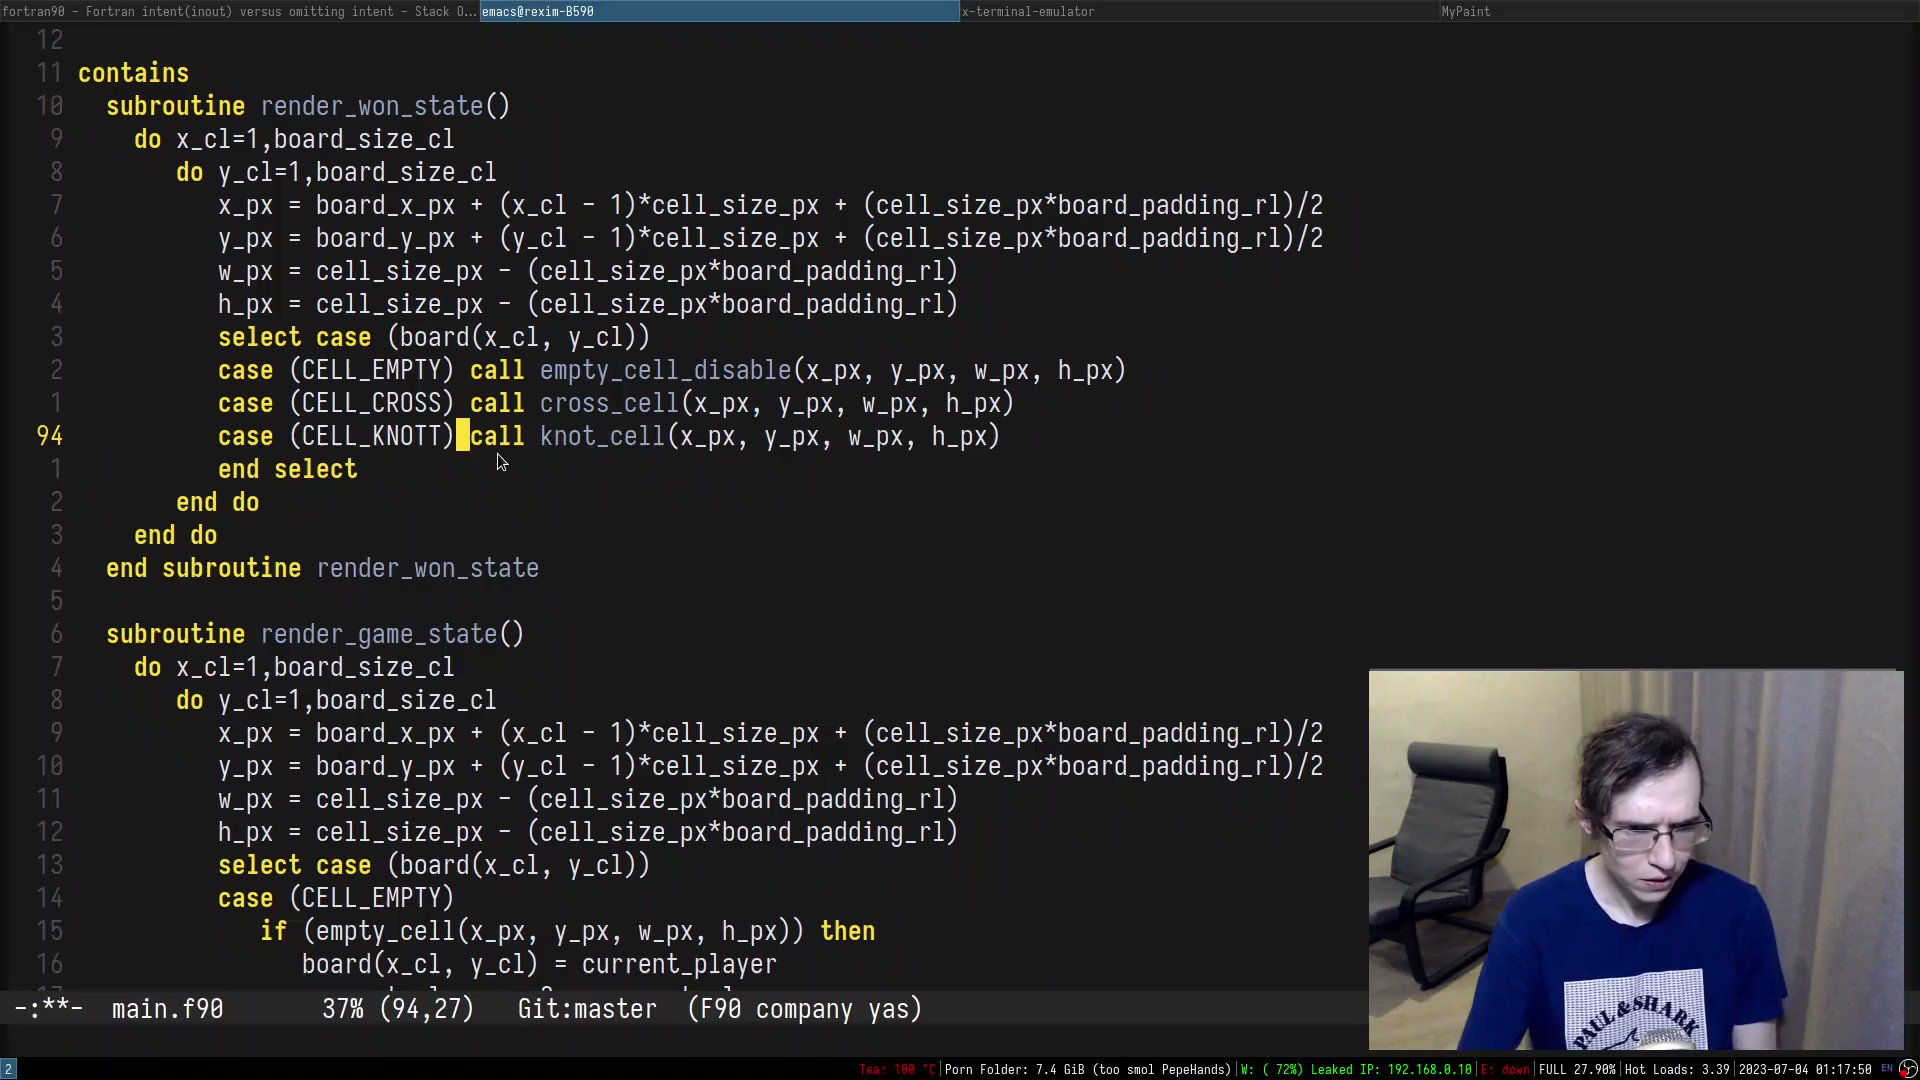Click the EN keyboard layout indicator
1920x1080 pixels.
click(x=1887, y=1069)
